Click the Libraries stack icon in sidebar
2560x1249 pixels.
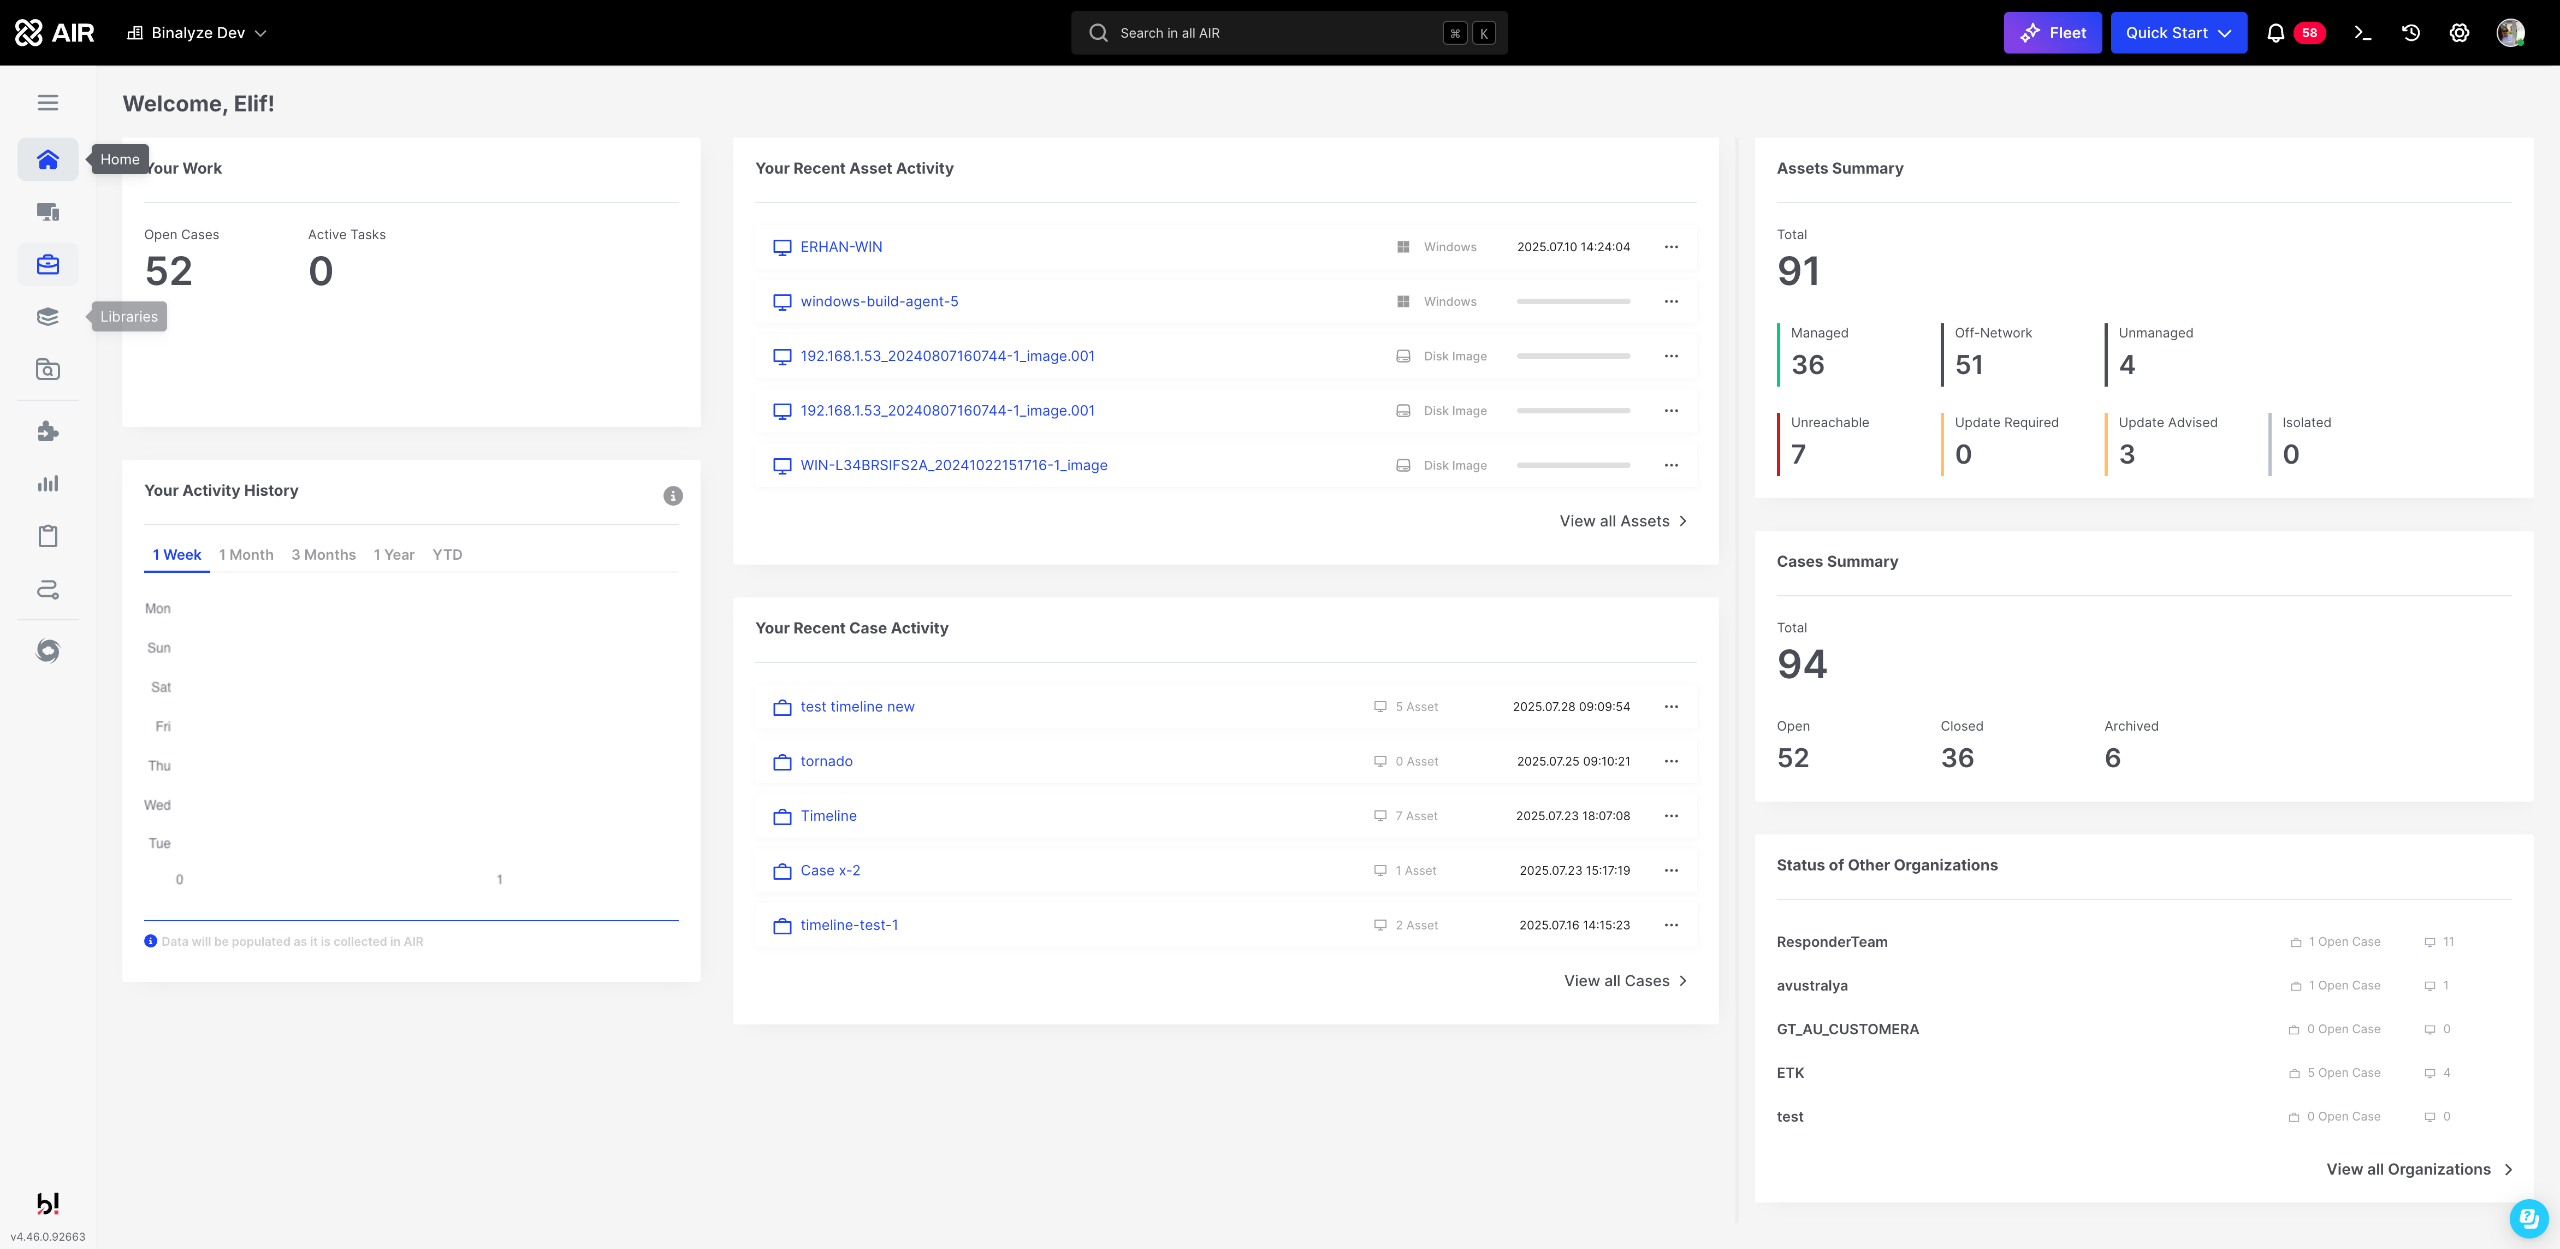47,317
